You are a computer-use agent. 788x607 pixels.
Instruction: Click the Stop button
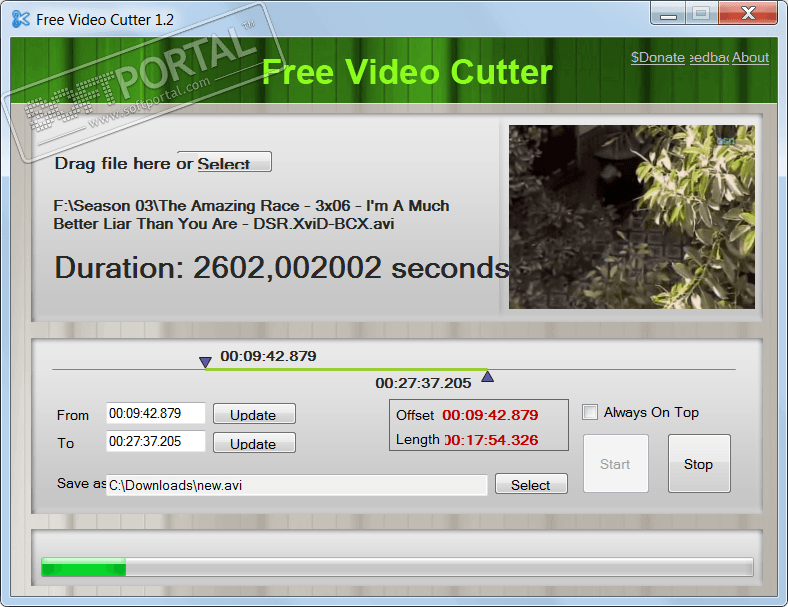pyautogui.click(x=699, y=464)
